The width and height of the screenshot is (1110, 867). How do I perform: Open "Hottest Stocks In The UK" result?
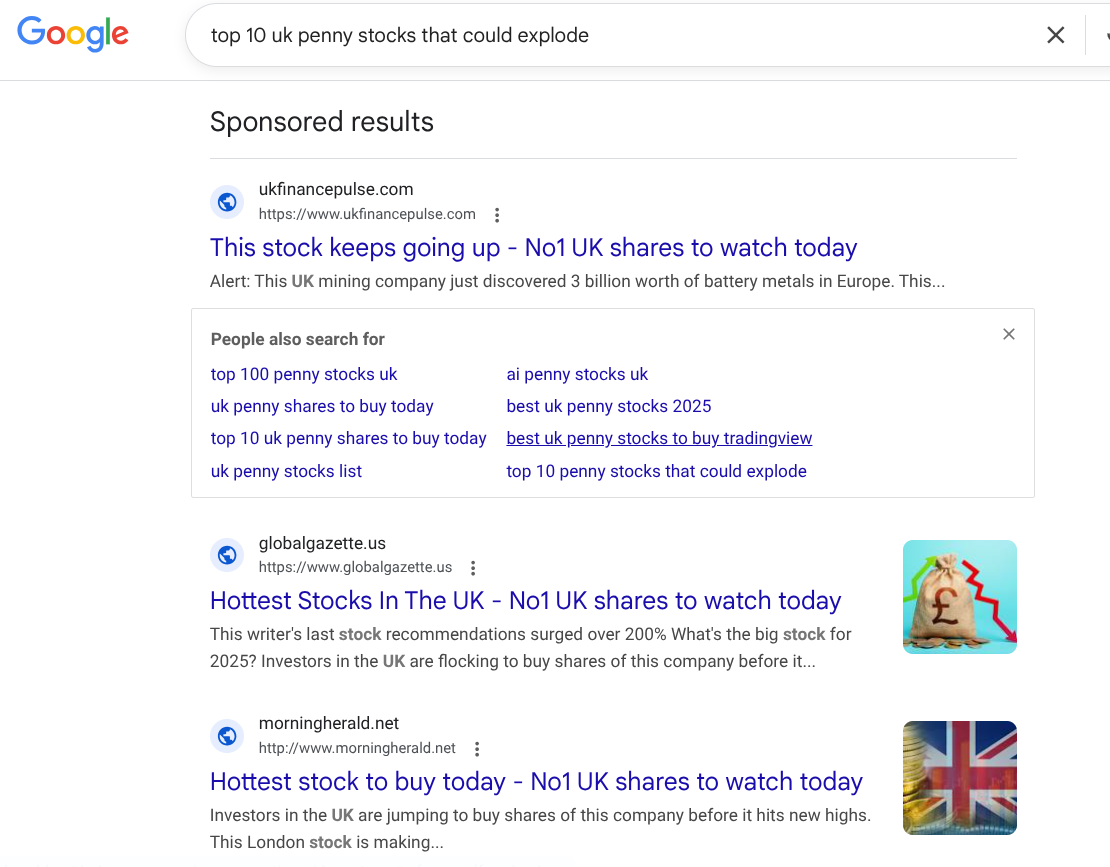[525, 601]
